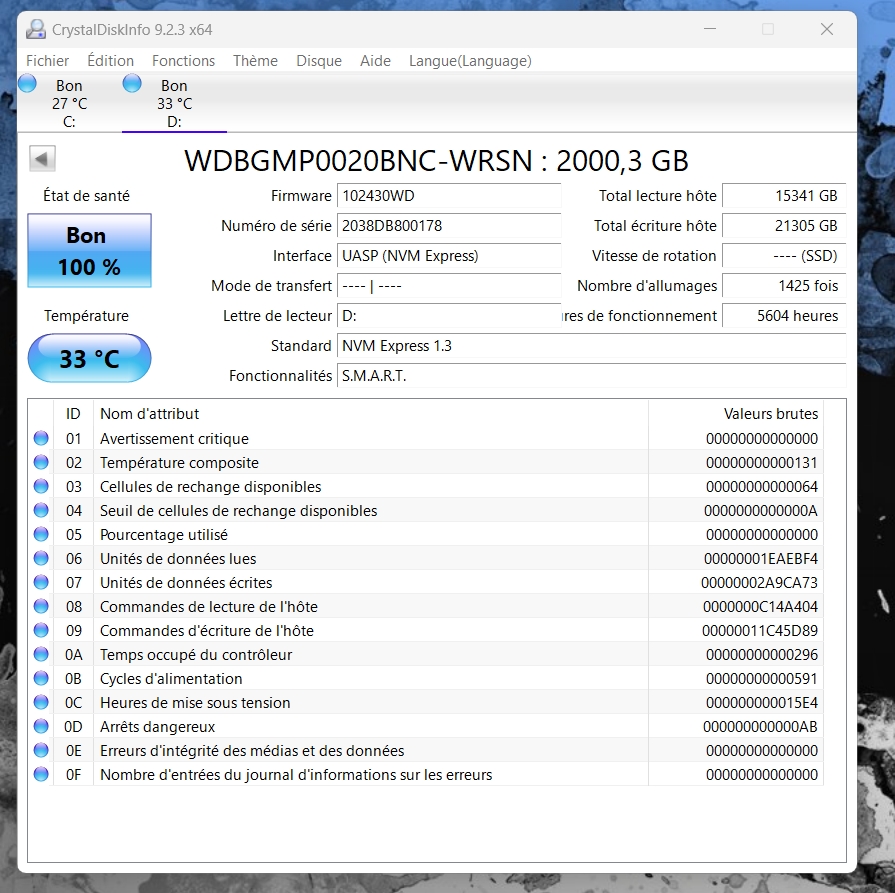Screen dimensions: 895x893
Task: Click the Bon 100 % health status button
Action: pyautogui.click(x=90, y=251)
